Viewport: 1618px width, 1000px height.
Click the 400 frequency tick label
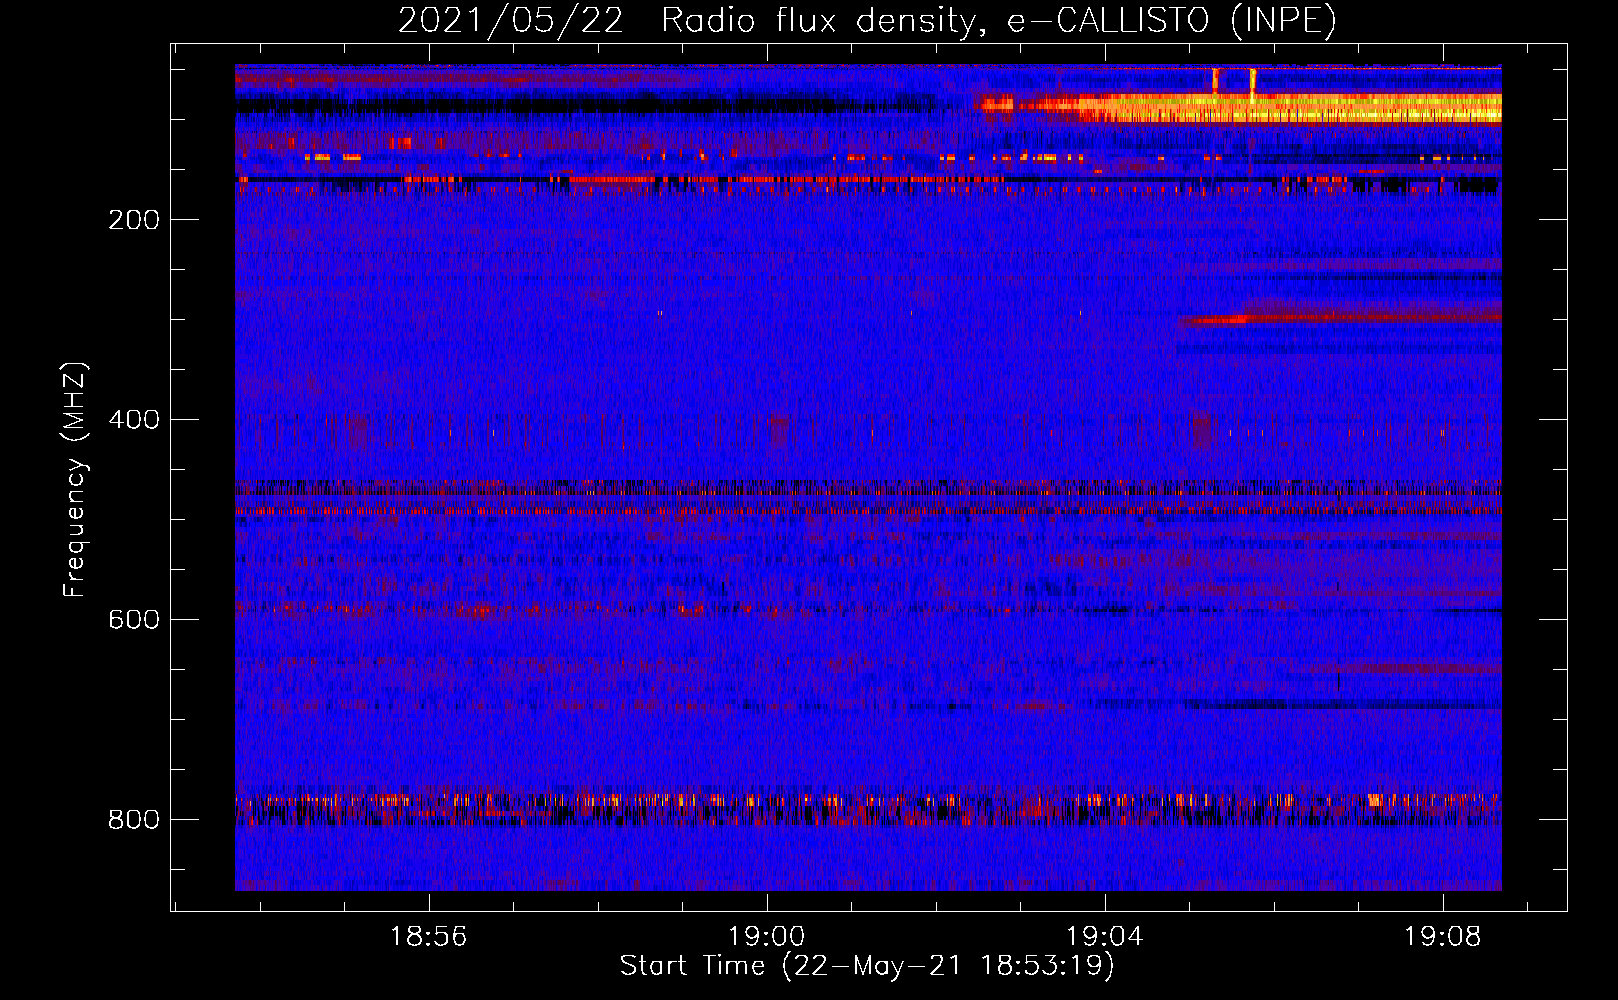point(134,420)
